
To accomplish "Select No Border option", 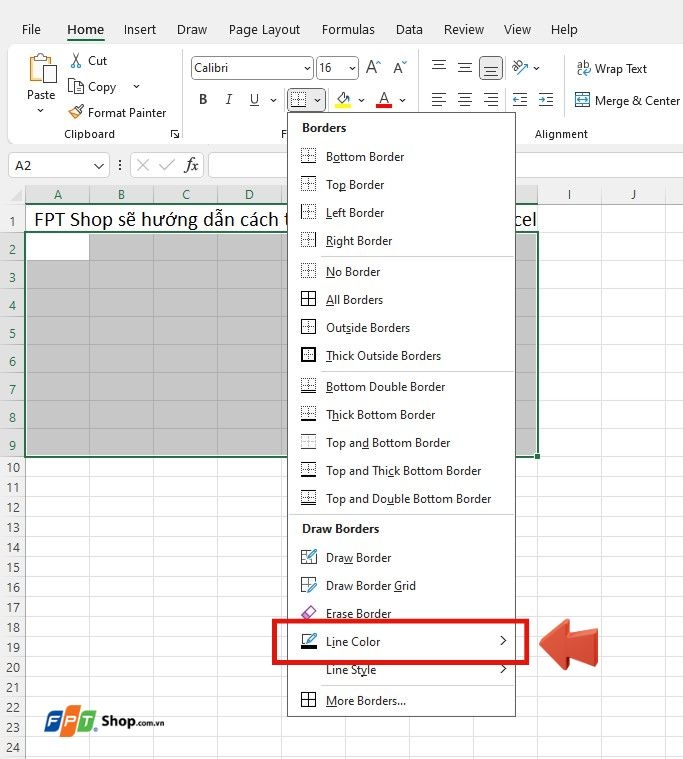I will (x=401, y=272).
